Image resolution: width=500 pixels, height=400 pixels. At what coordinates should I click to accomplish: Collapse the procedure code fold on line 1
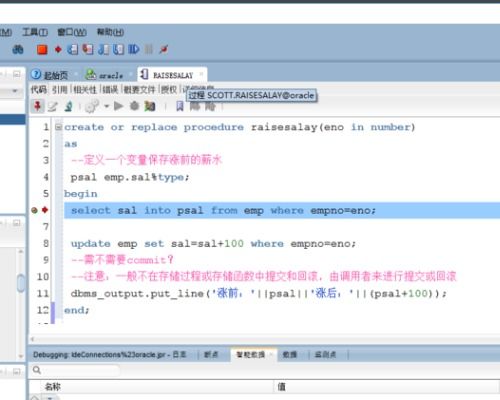[58, 127]
